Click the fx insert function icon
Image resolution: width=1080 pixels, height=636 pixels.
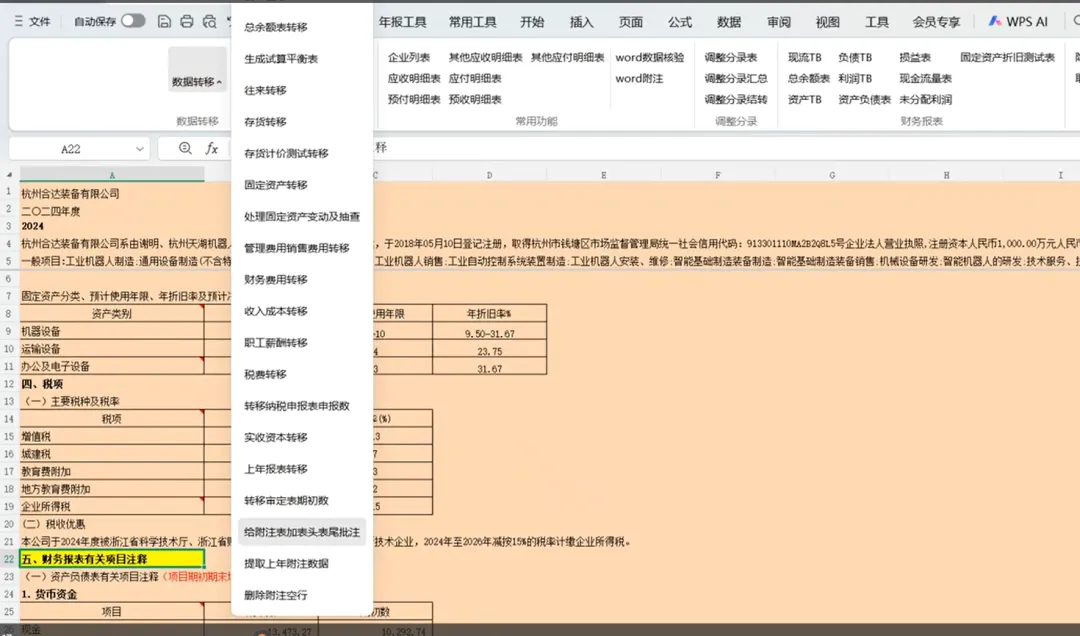[x=211, y=148]
